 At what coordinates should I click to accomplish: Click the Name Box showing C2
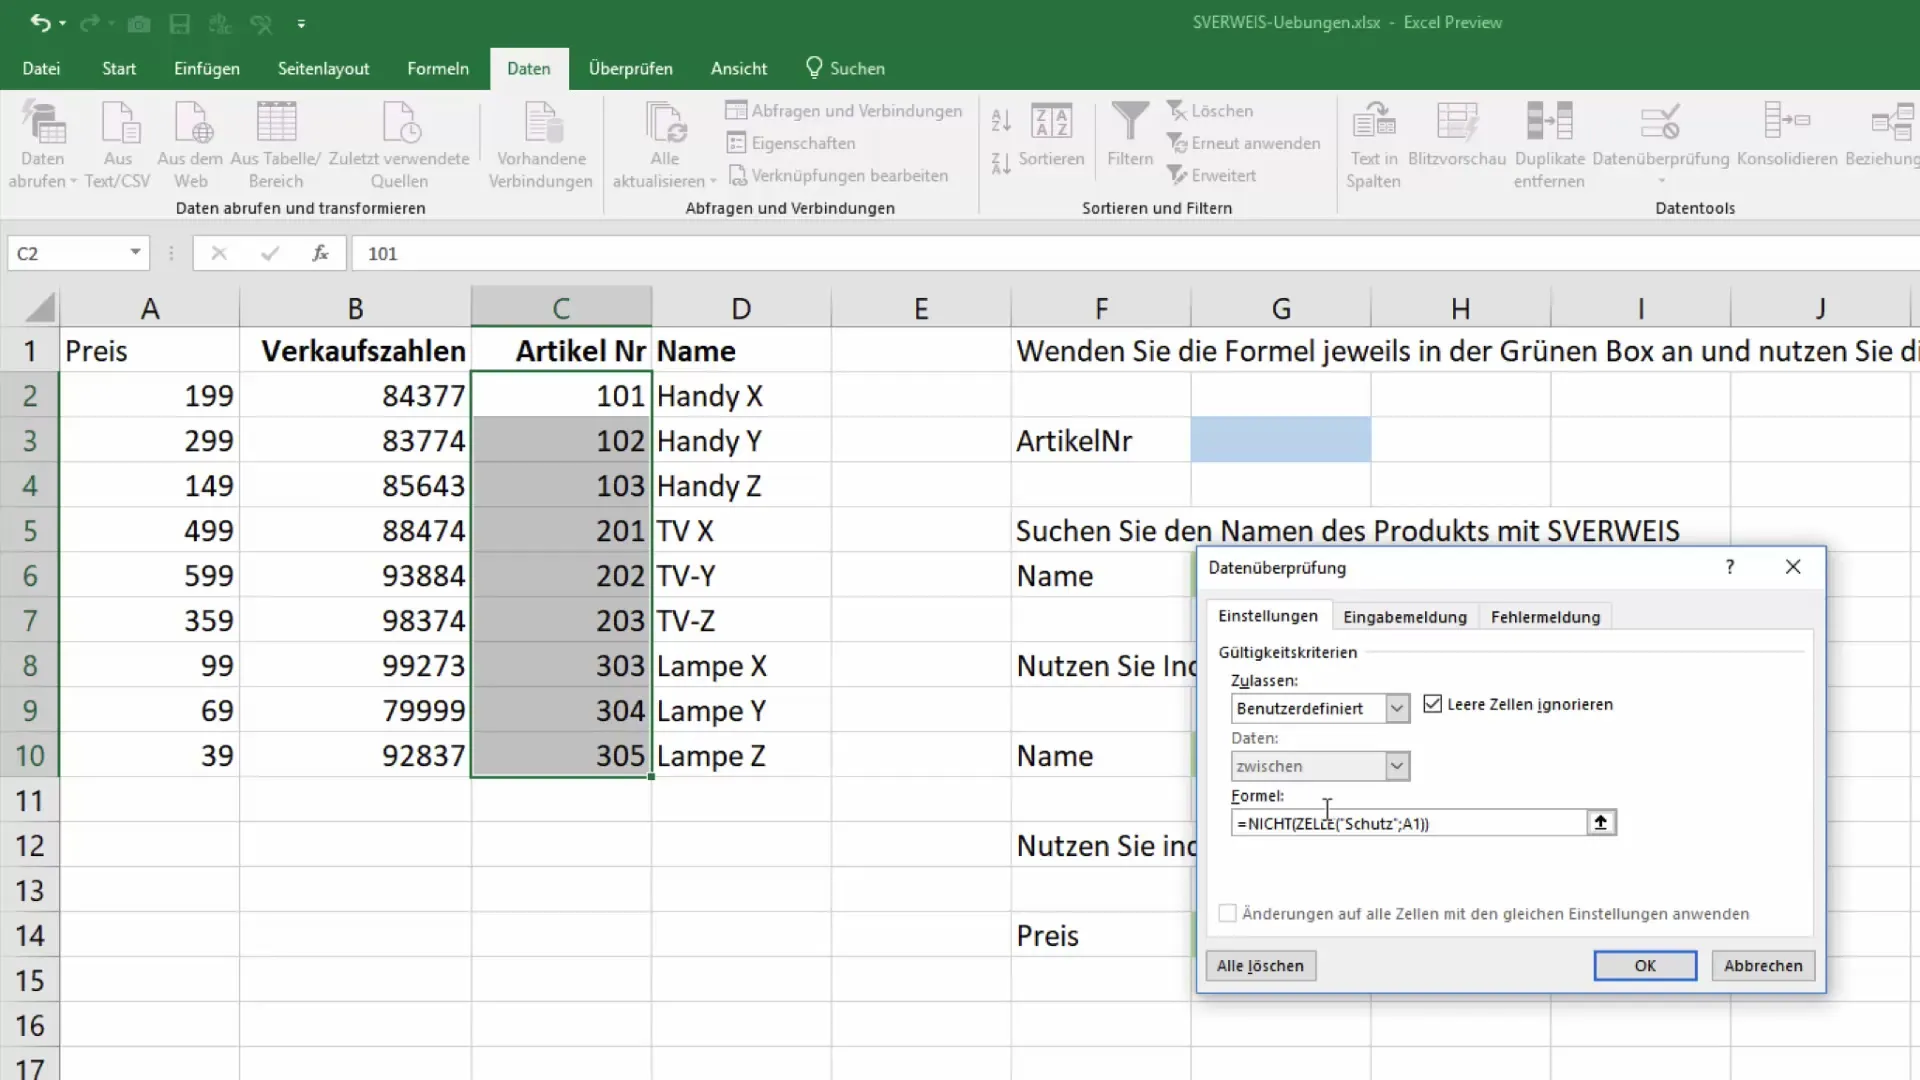[67, 253]
